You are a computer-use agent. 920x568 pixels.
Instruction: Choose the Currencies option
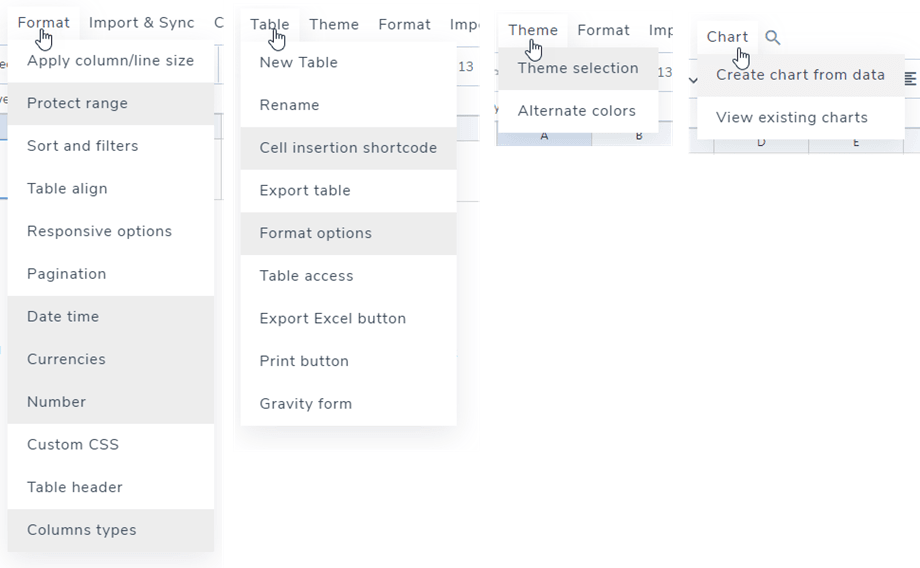[x=66, y=359]
